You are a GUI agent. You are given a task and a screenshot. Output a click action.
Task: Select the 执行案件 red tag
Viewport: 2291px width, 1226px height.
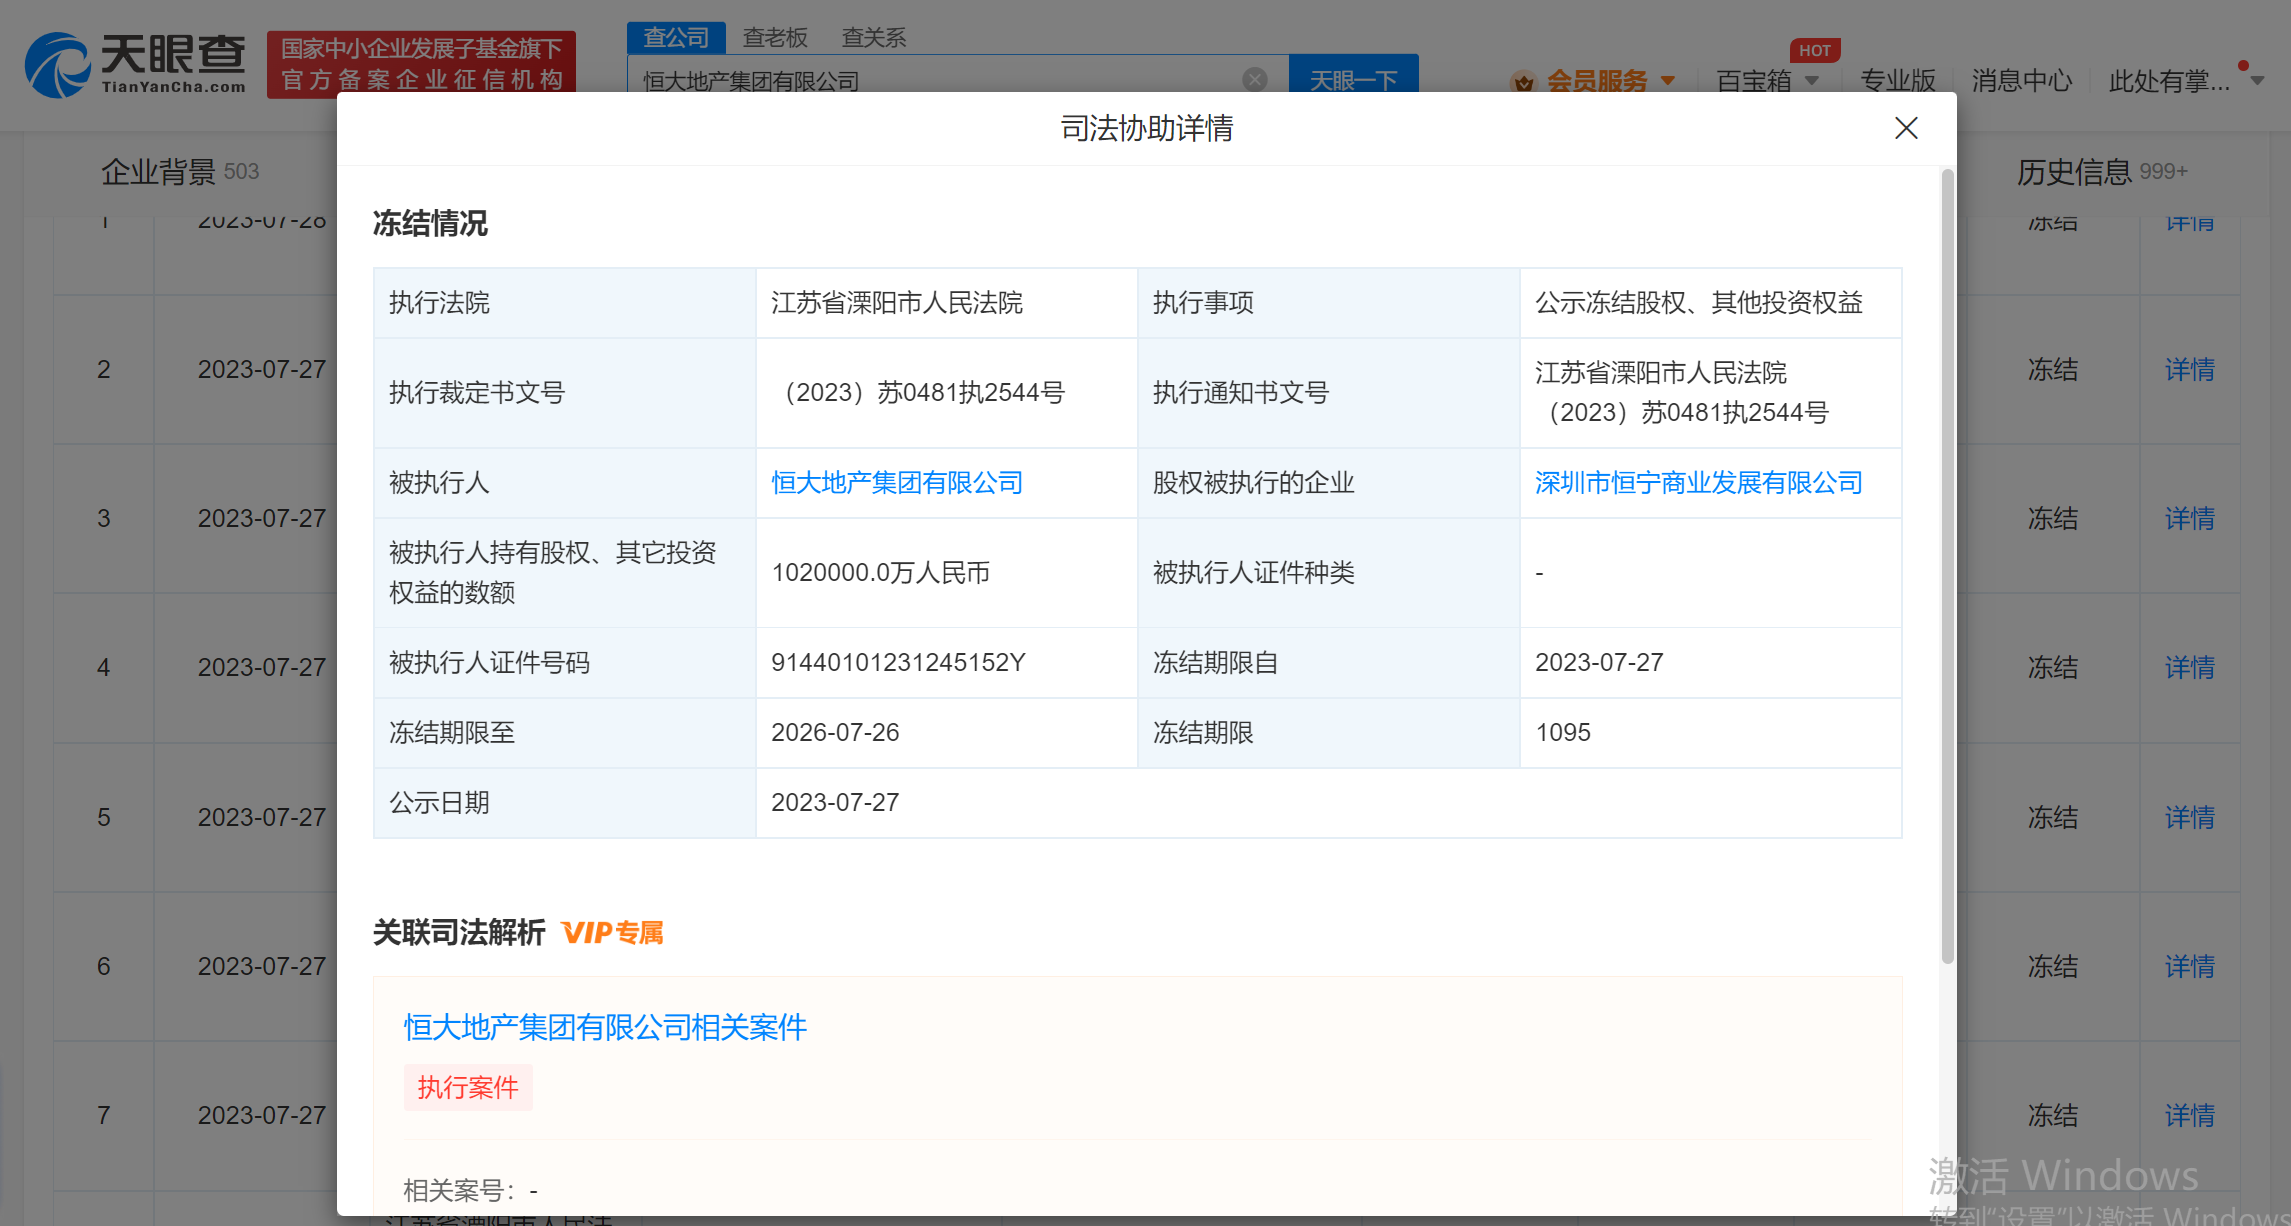pyautogui.click(x=468, y=1087)
